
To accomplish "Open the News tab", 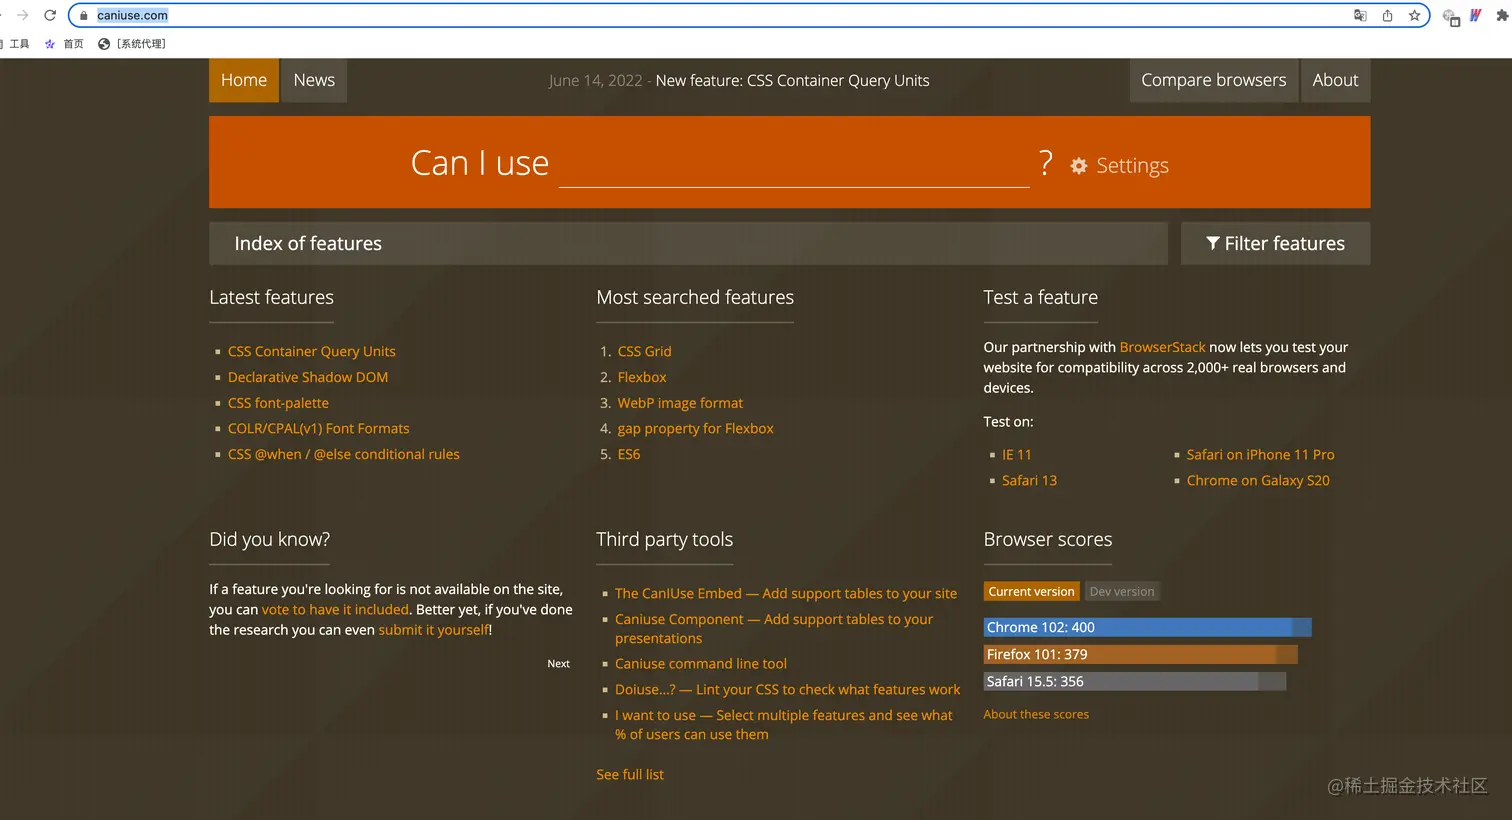I will point(314,80).
